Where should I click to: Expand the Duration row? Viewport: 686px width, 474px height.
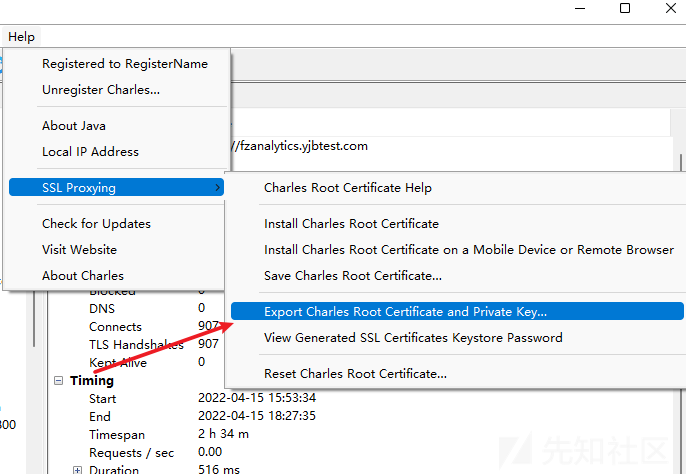pos(77,470)
